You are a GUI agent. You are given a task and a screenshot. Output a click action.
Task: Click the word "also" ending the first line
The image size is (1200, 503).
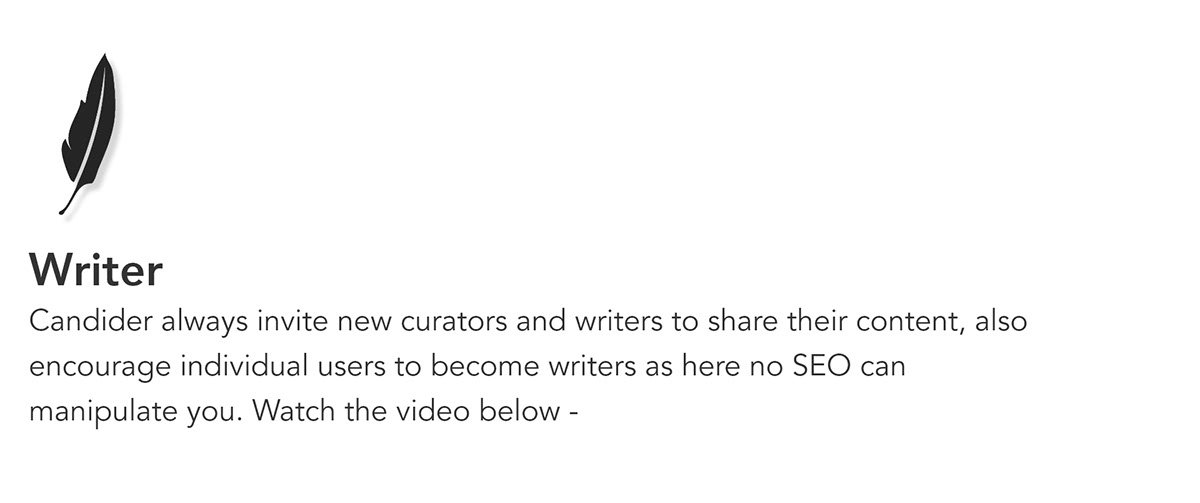pos(1002,323)
